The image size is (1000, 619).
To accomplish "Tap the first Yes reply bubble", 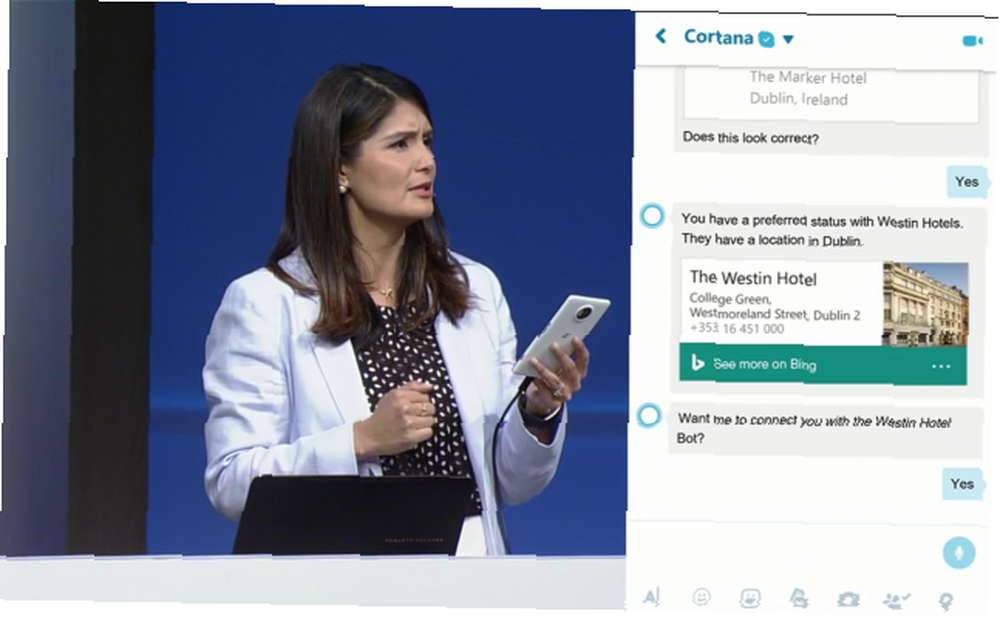I will click(x=967, y=182).
